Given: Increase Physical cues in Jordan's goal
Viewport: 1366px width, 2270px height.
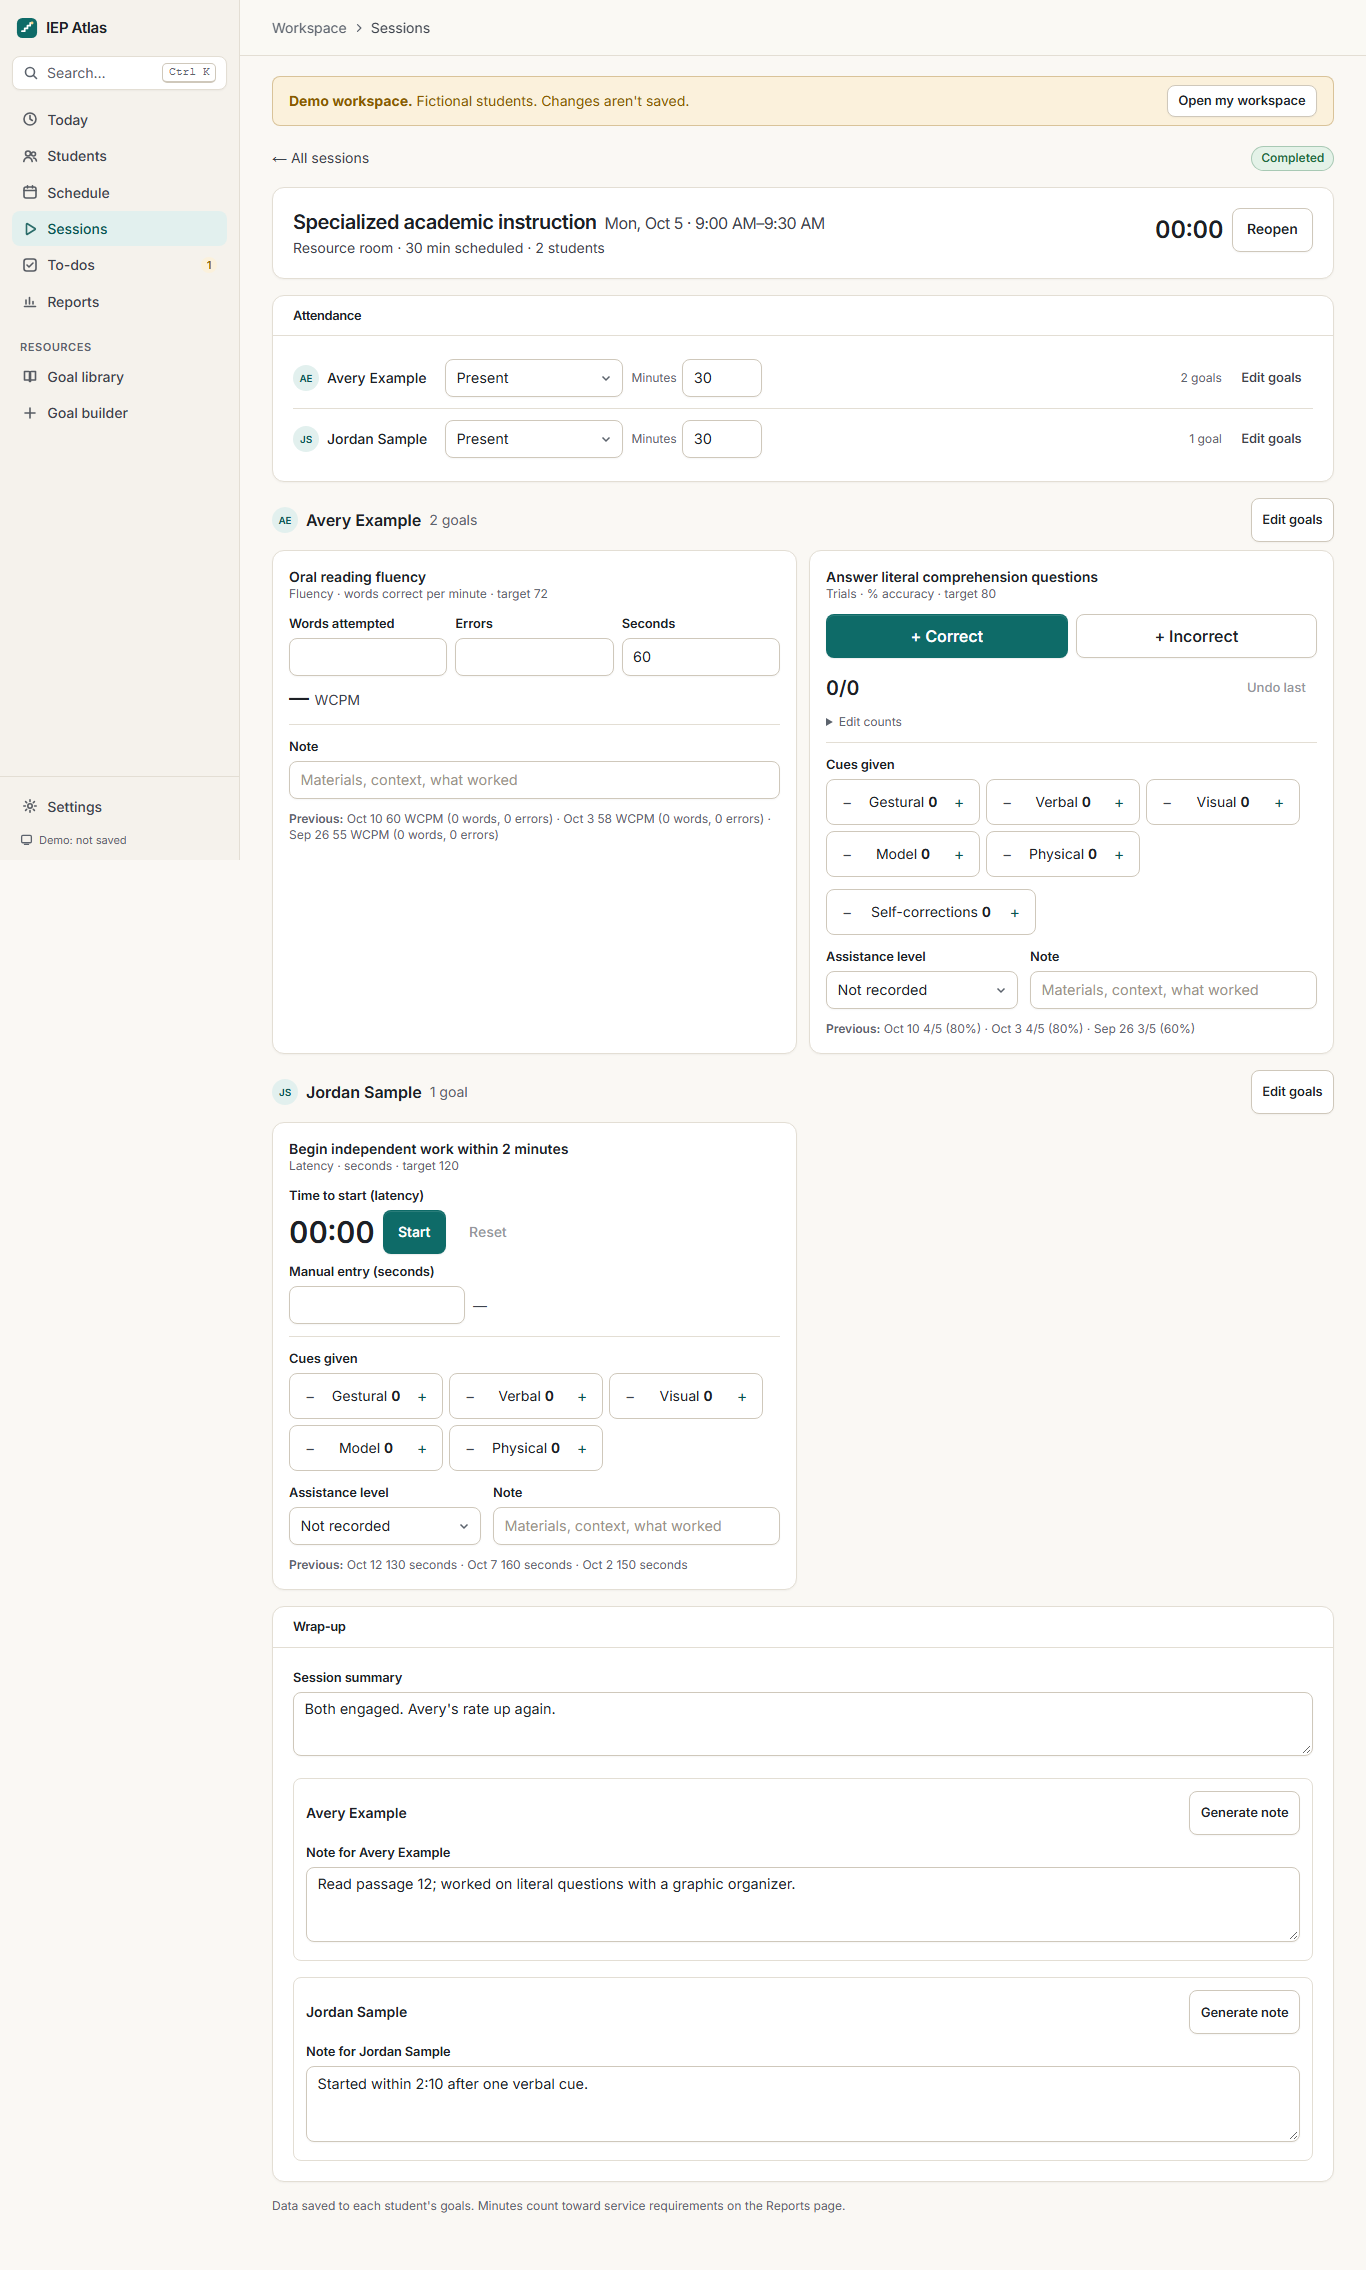Looking at the screenshot, I should [582, 1449].
